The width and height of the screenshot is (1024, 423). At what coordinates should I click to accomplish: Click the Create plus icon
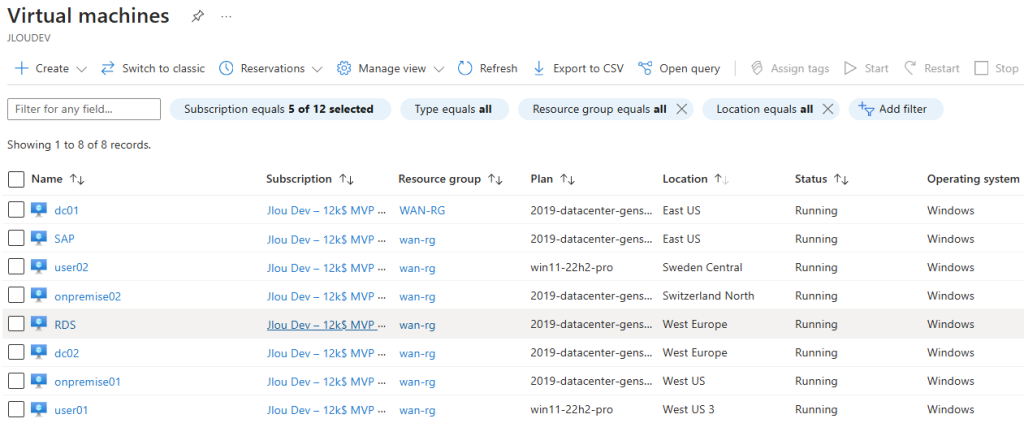point(21,69)
